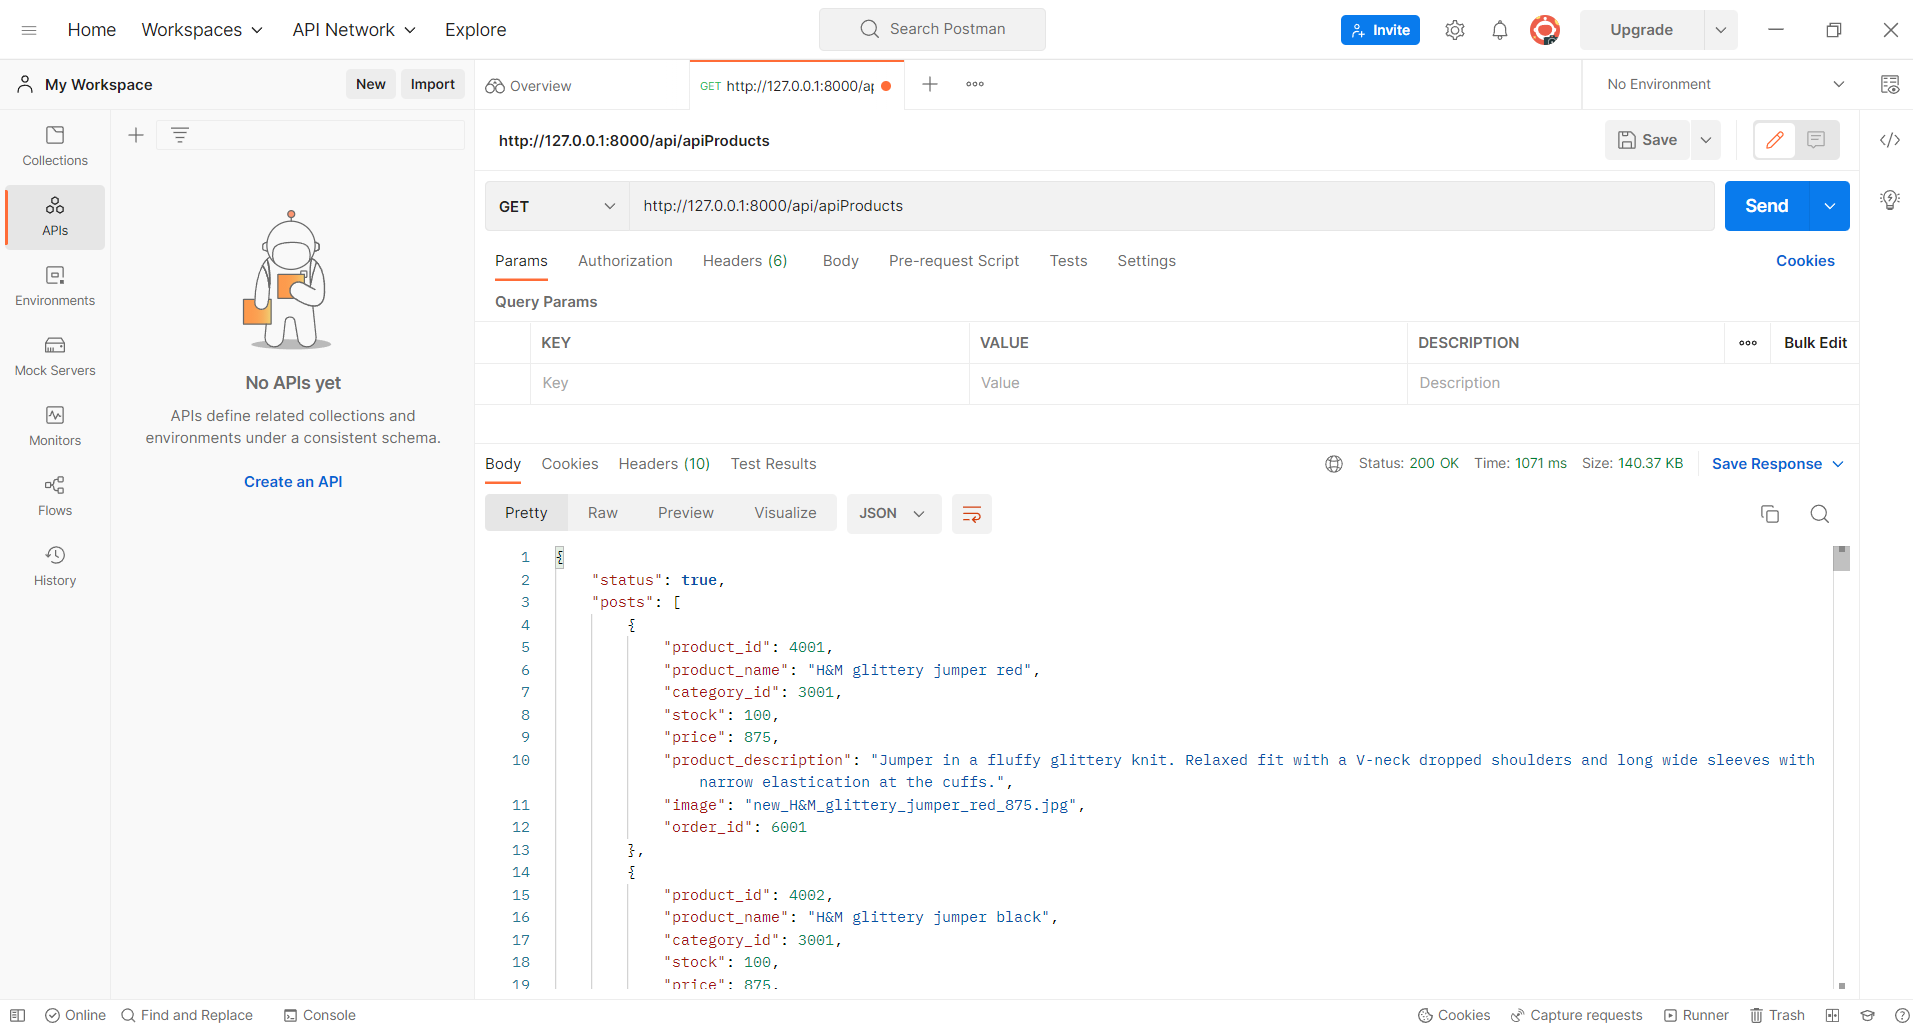The height and width of the screenshot is (1027, 1913).
Task: Click the Create an API link
Action: [x=292, y=481]
